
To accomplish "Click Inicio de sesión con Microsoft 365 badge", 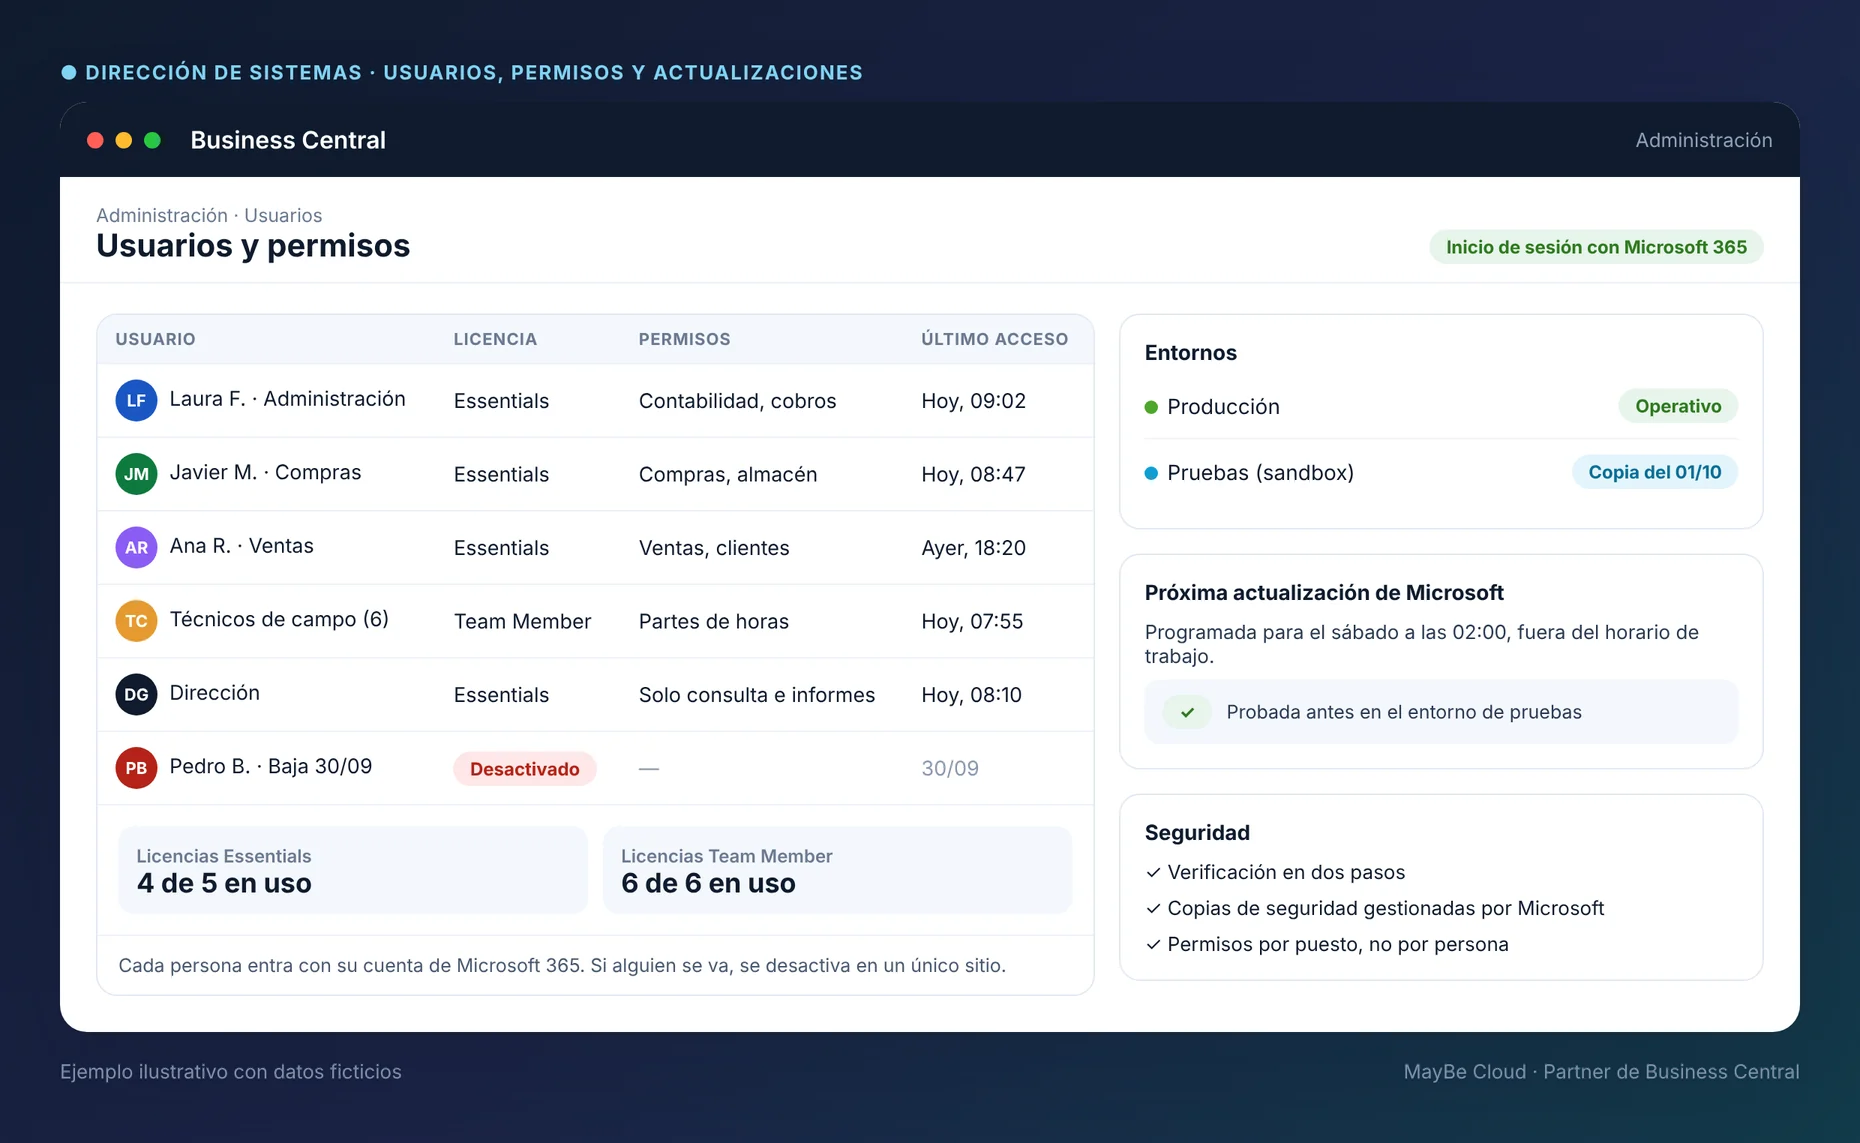I will [x=1596, y=247].
